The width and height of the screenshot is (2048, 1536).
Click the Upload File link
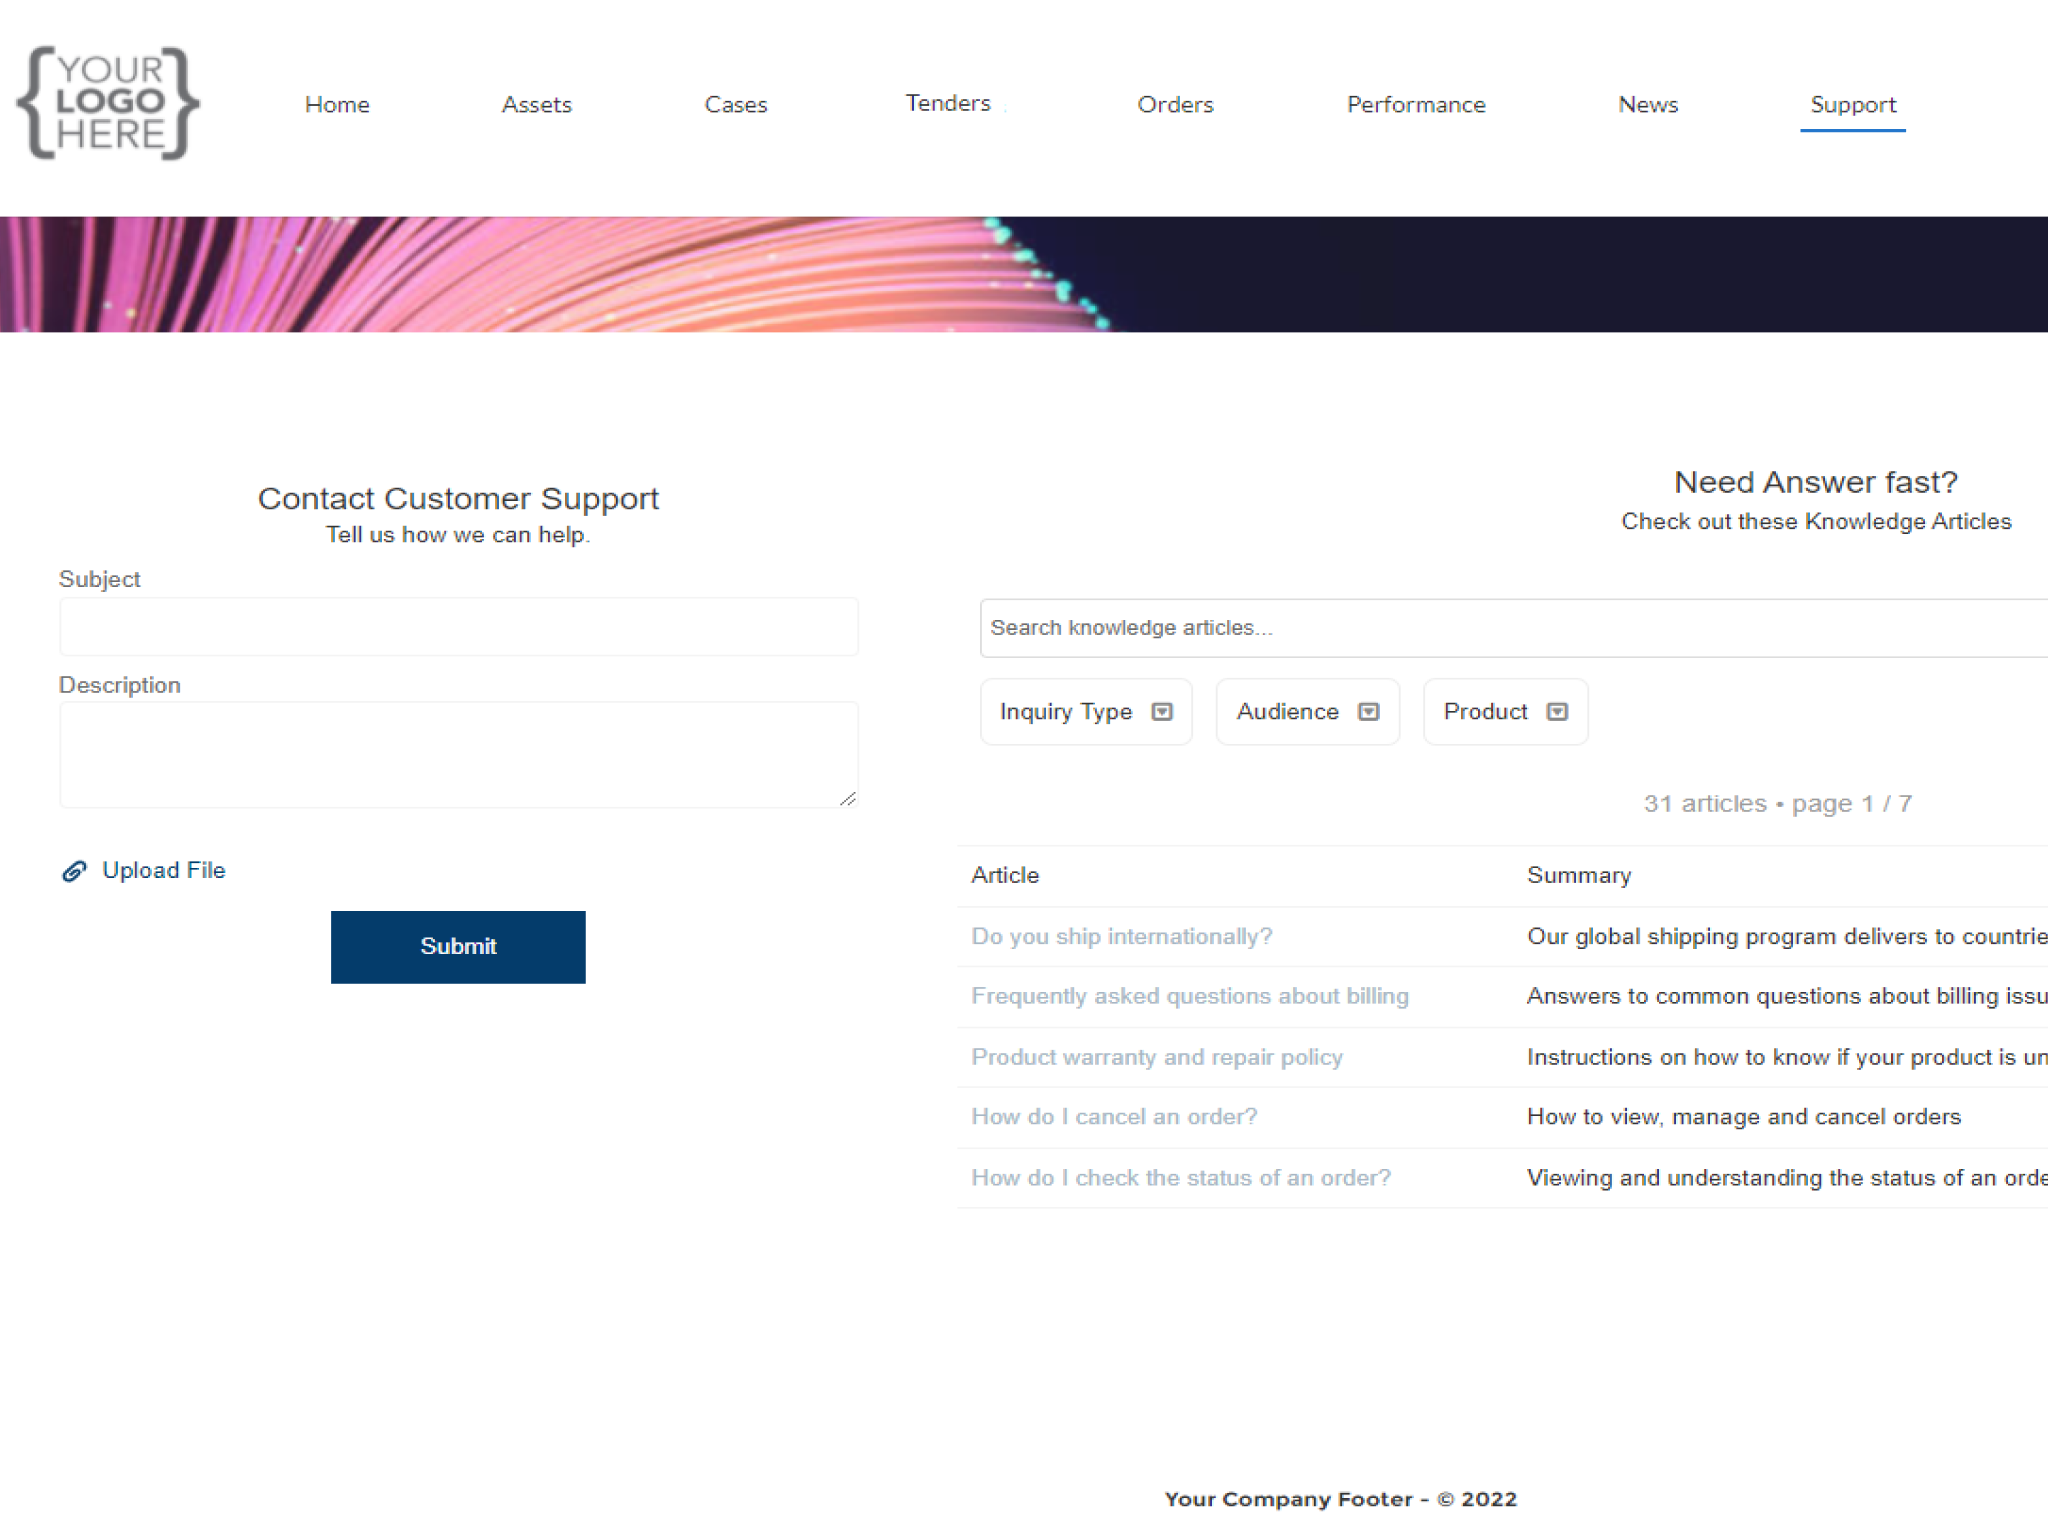pos(163,870)
